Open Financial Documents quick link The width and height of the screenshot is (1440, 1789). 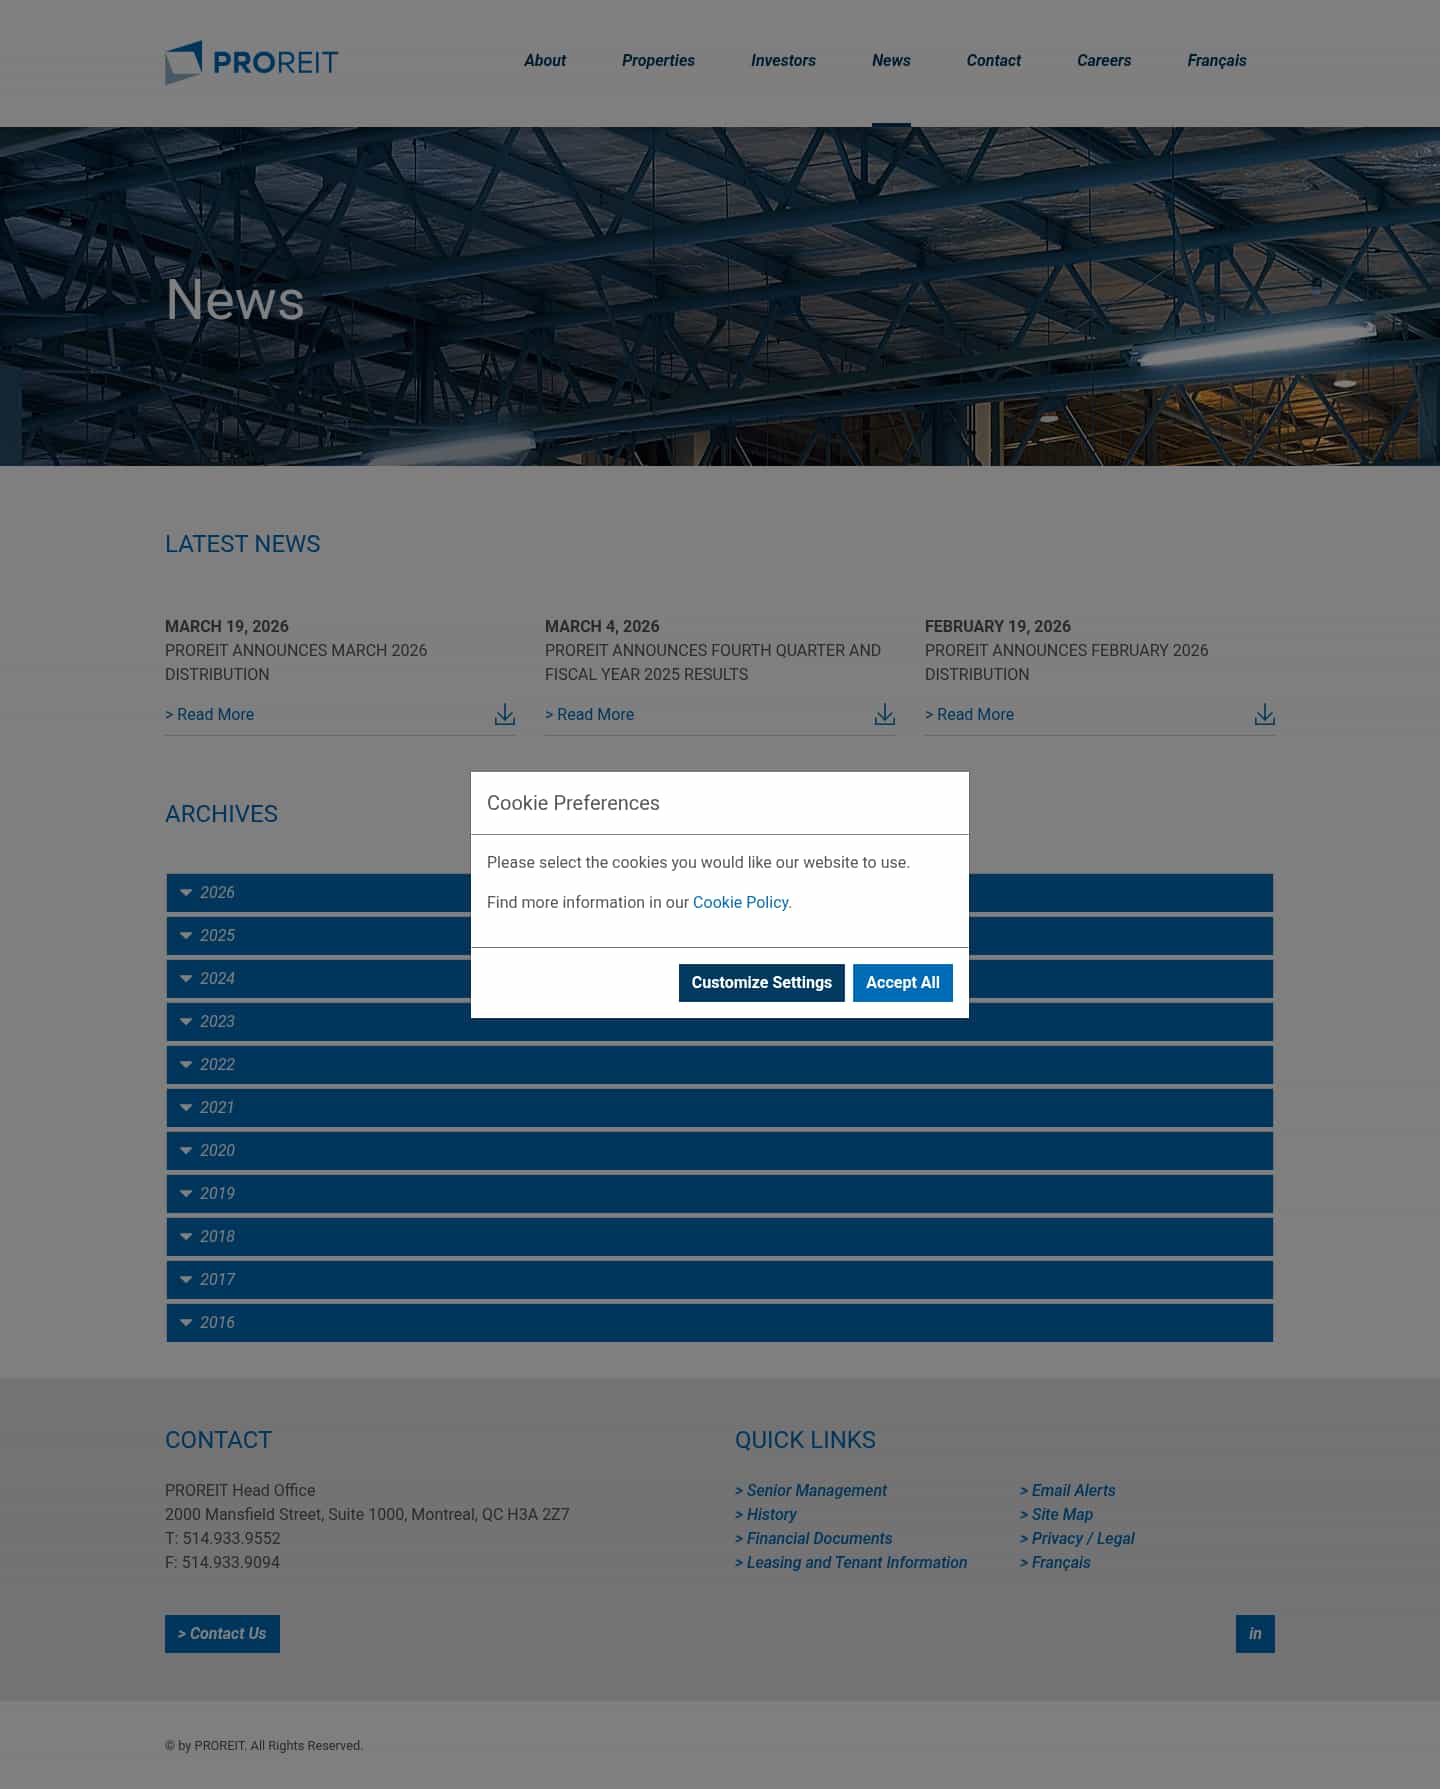[814, 1539]
